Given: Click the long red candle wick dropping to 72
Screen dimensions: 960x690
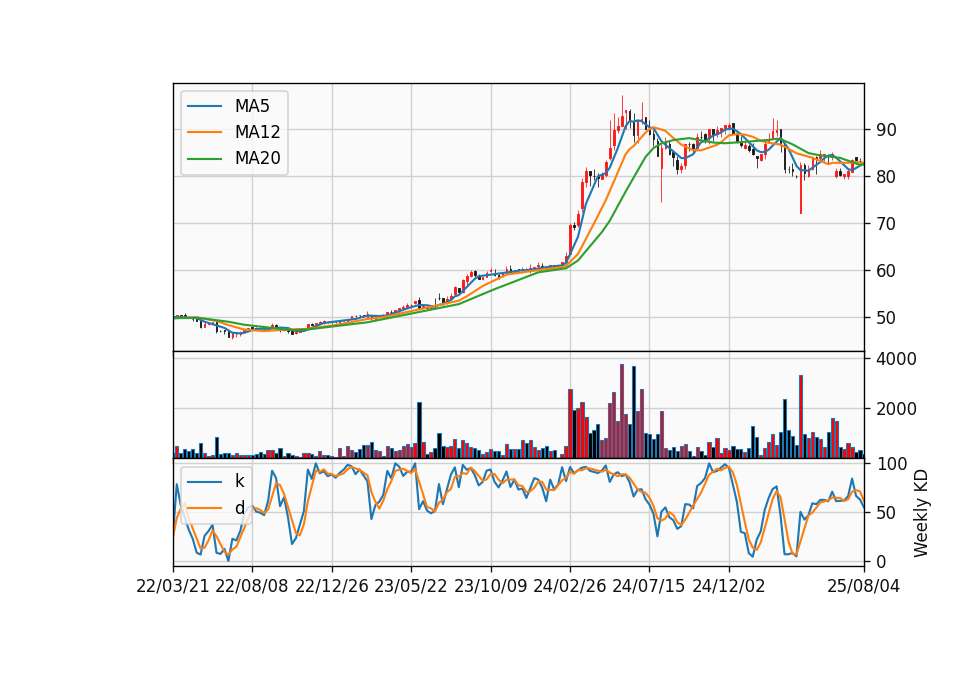Looking at the screenshot, I should coord(801,189).
